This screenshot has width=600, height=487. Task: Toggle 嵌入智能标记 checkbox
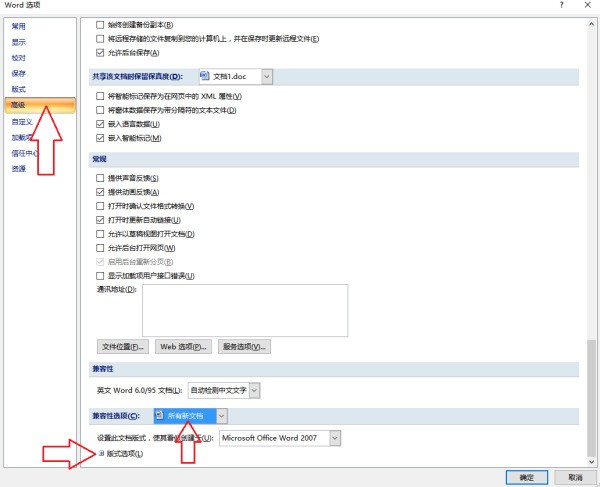100,138
